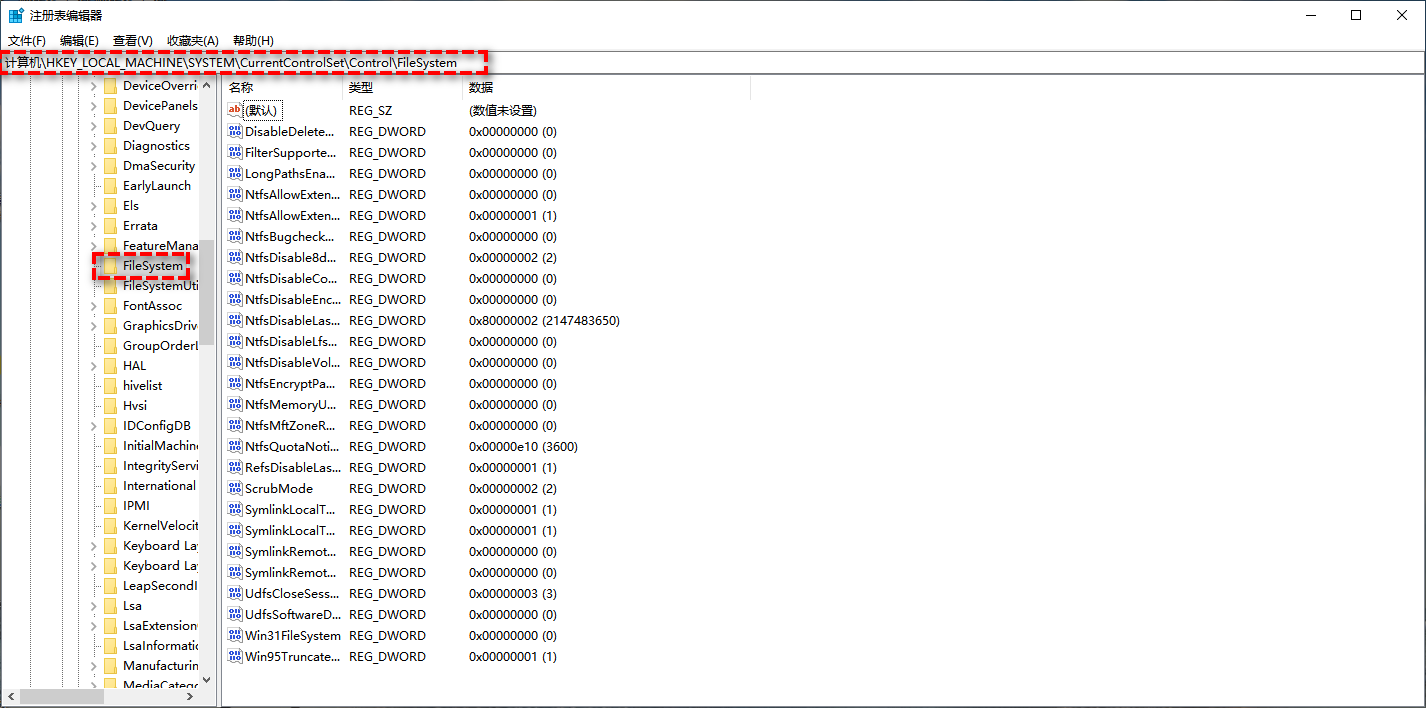The image size is (1426, 708).
Task: Expand the DevQuery tree node
Action: tap(94, 126)
